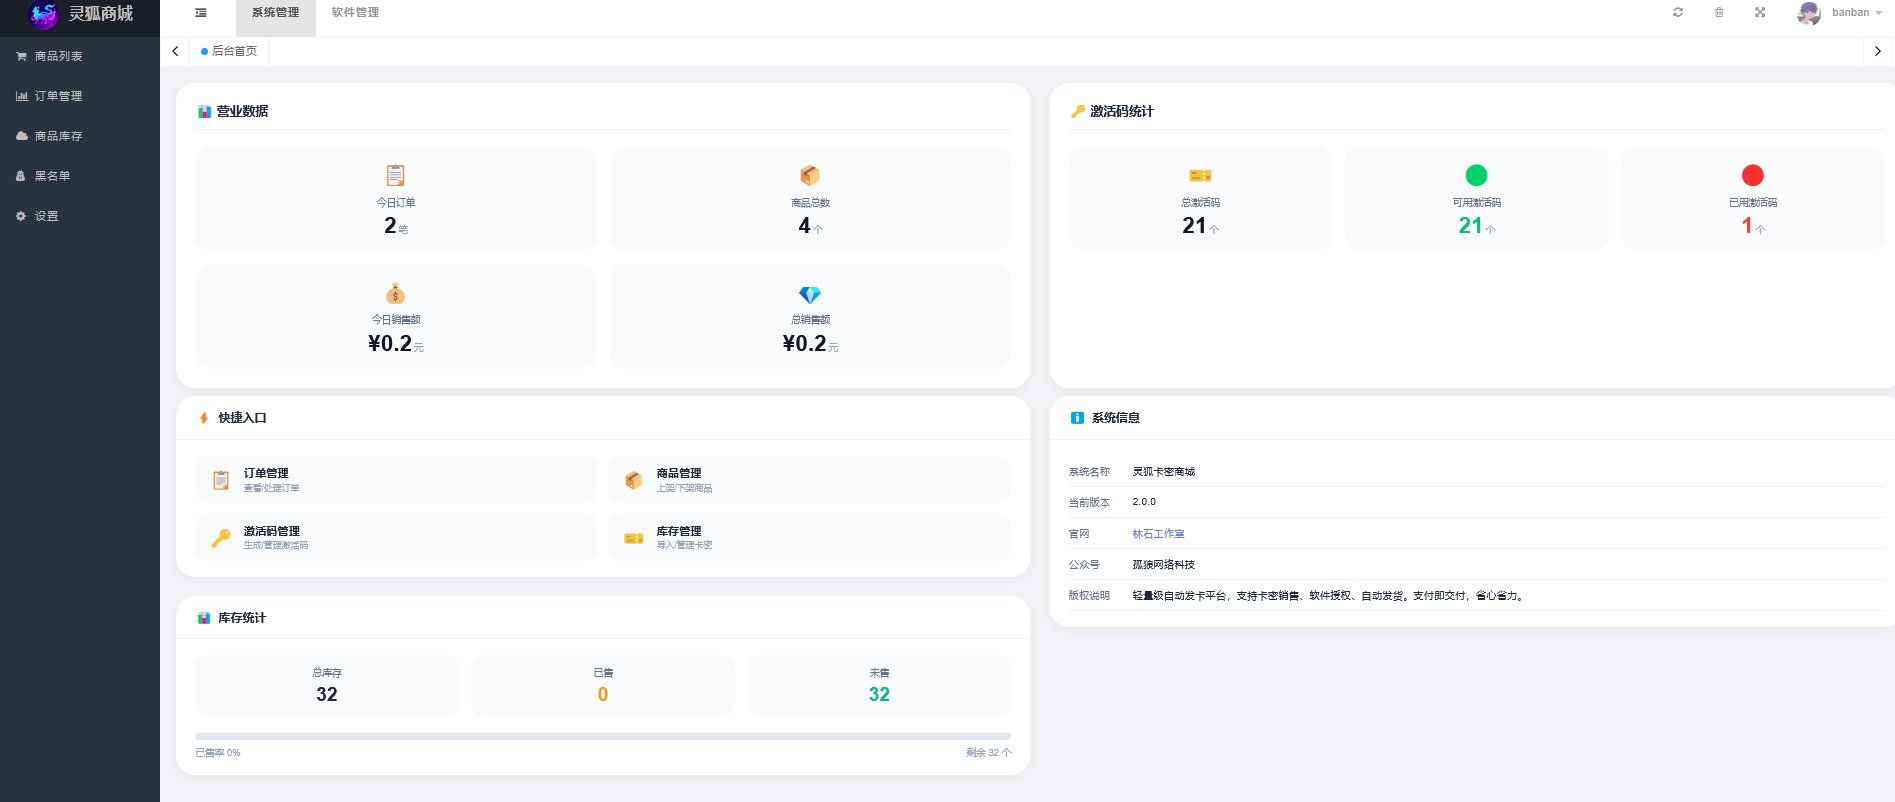Open 订单管理 in the sidebar
The height and width of the screenshot is (802, 1895).
click(80, 96)
